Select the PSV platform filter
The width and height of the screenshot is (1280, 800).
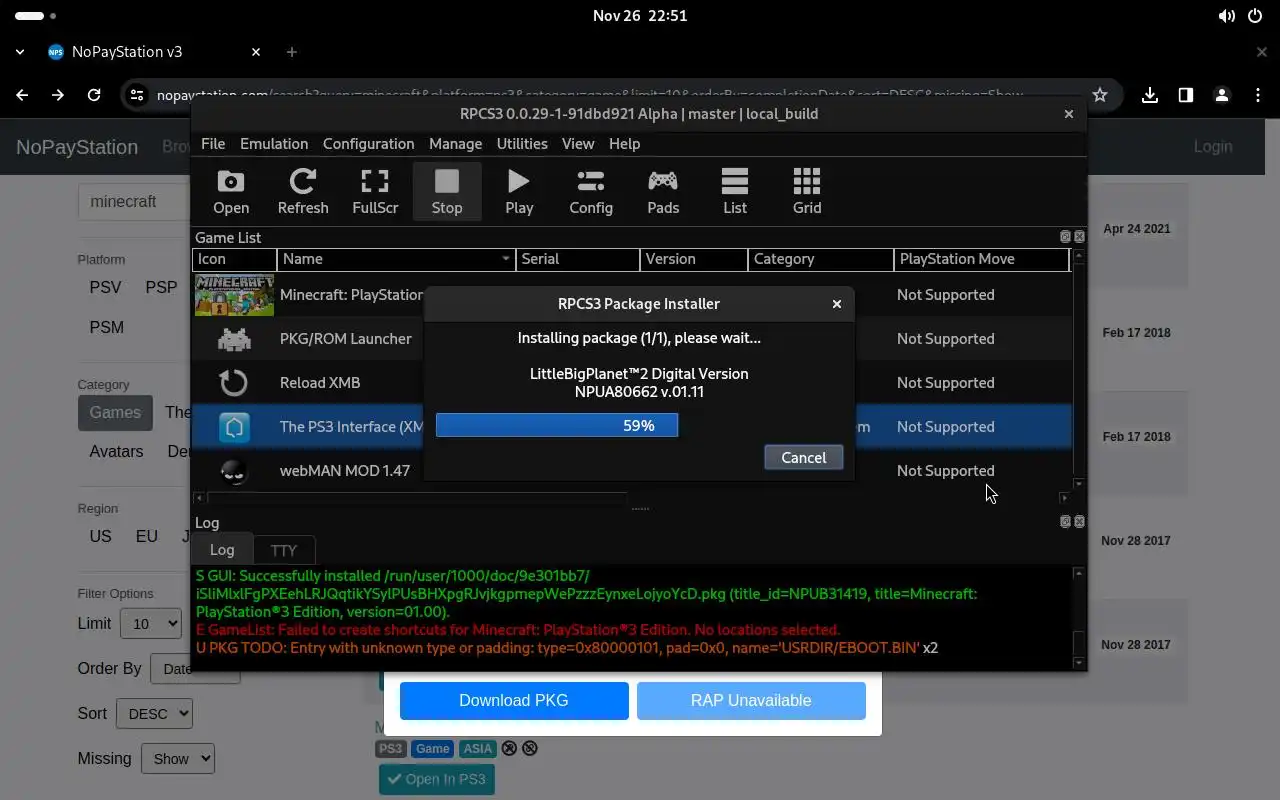tap(105, 287)
